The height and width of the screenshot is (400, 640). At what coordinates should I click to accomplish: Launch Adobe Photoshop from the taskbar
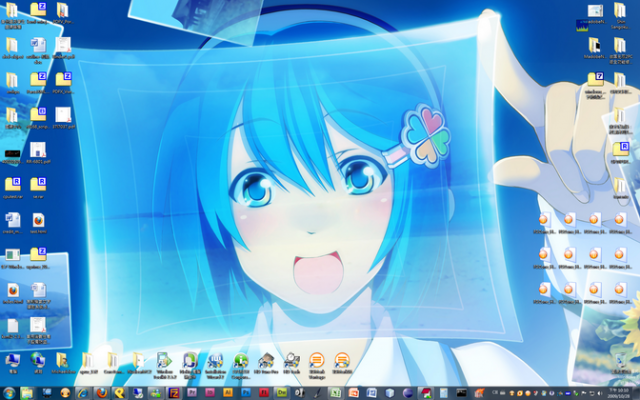pos(246,393)
